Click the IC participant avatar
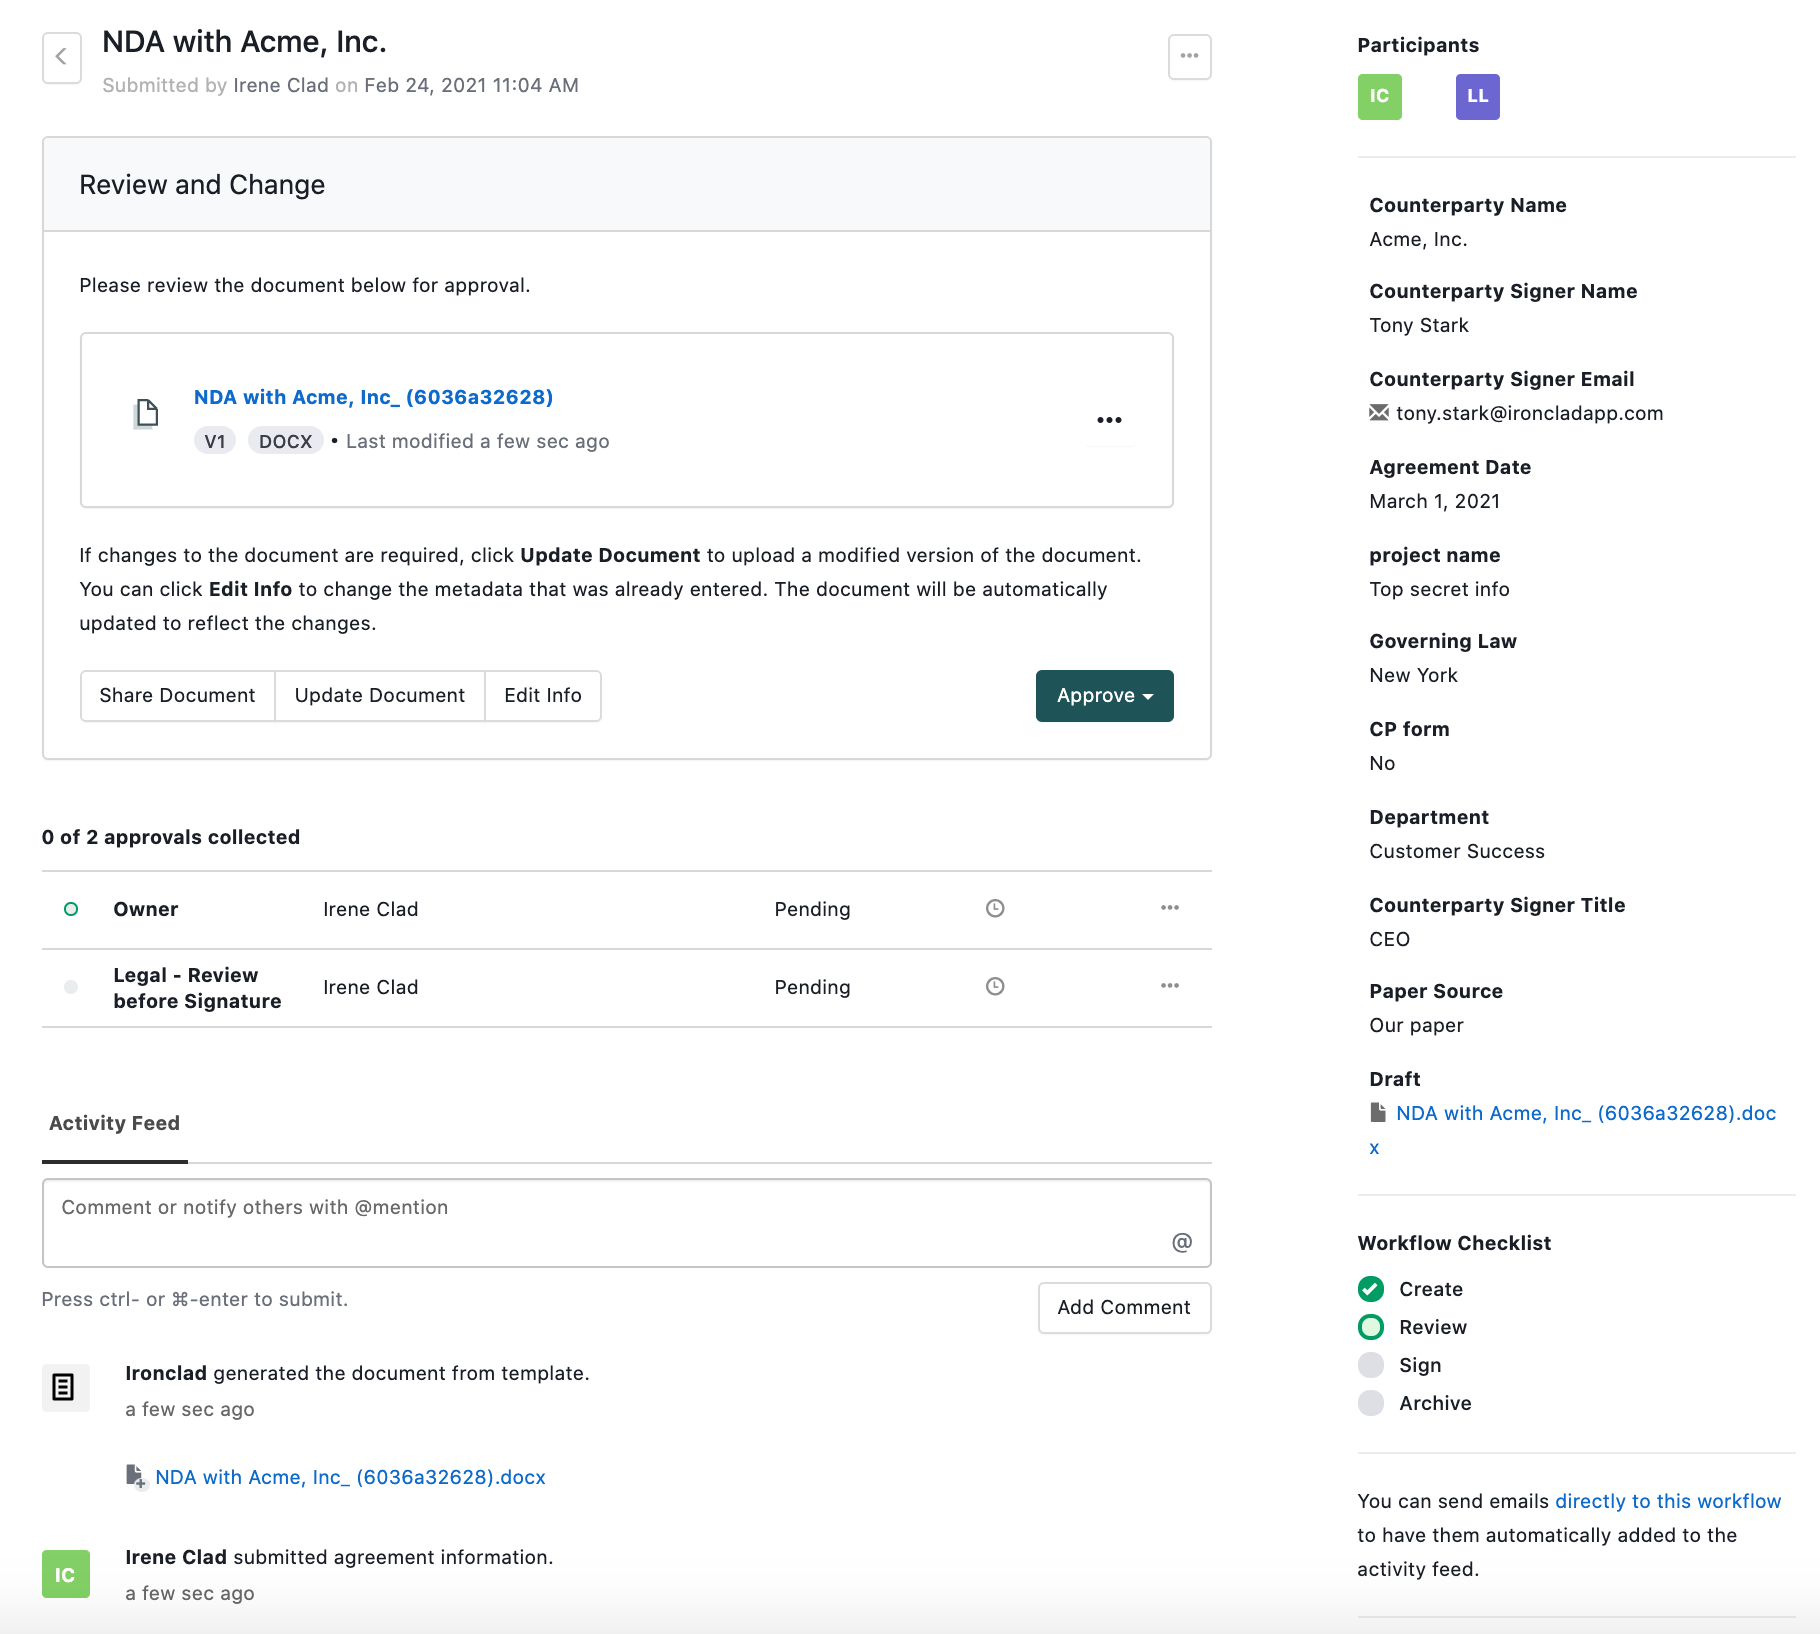The image size is (1820, 1634). tap(1379, 97)
